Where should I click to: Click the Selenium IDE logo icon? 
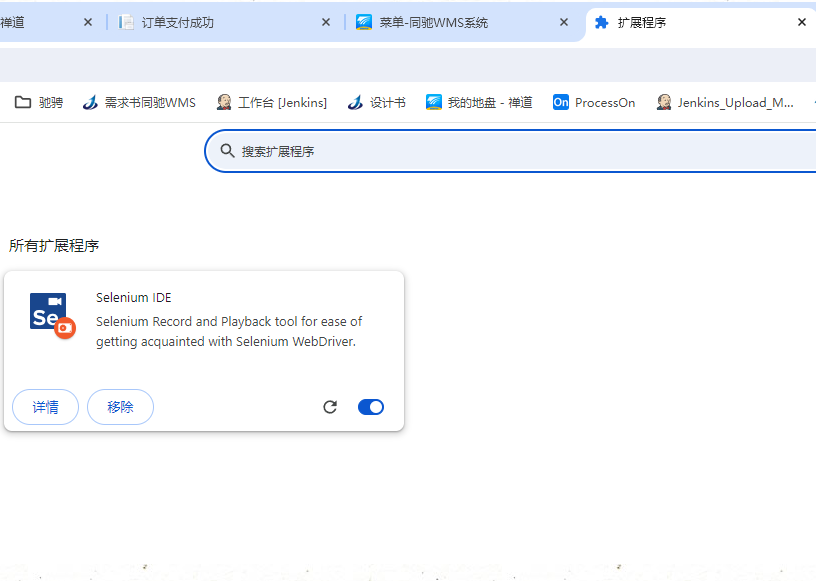pyautogui.click(x=53, y=315)
